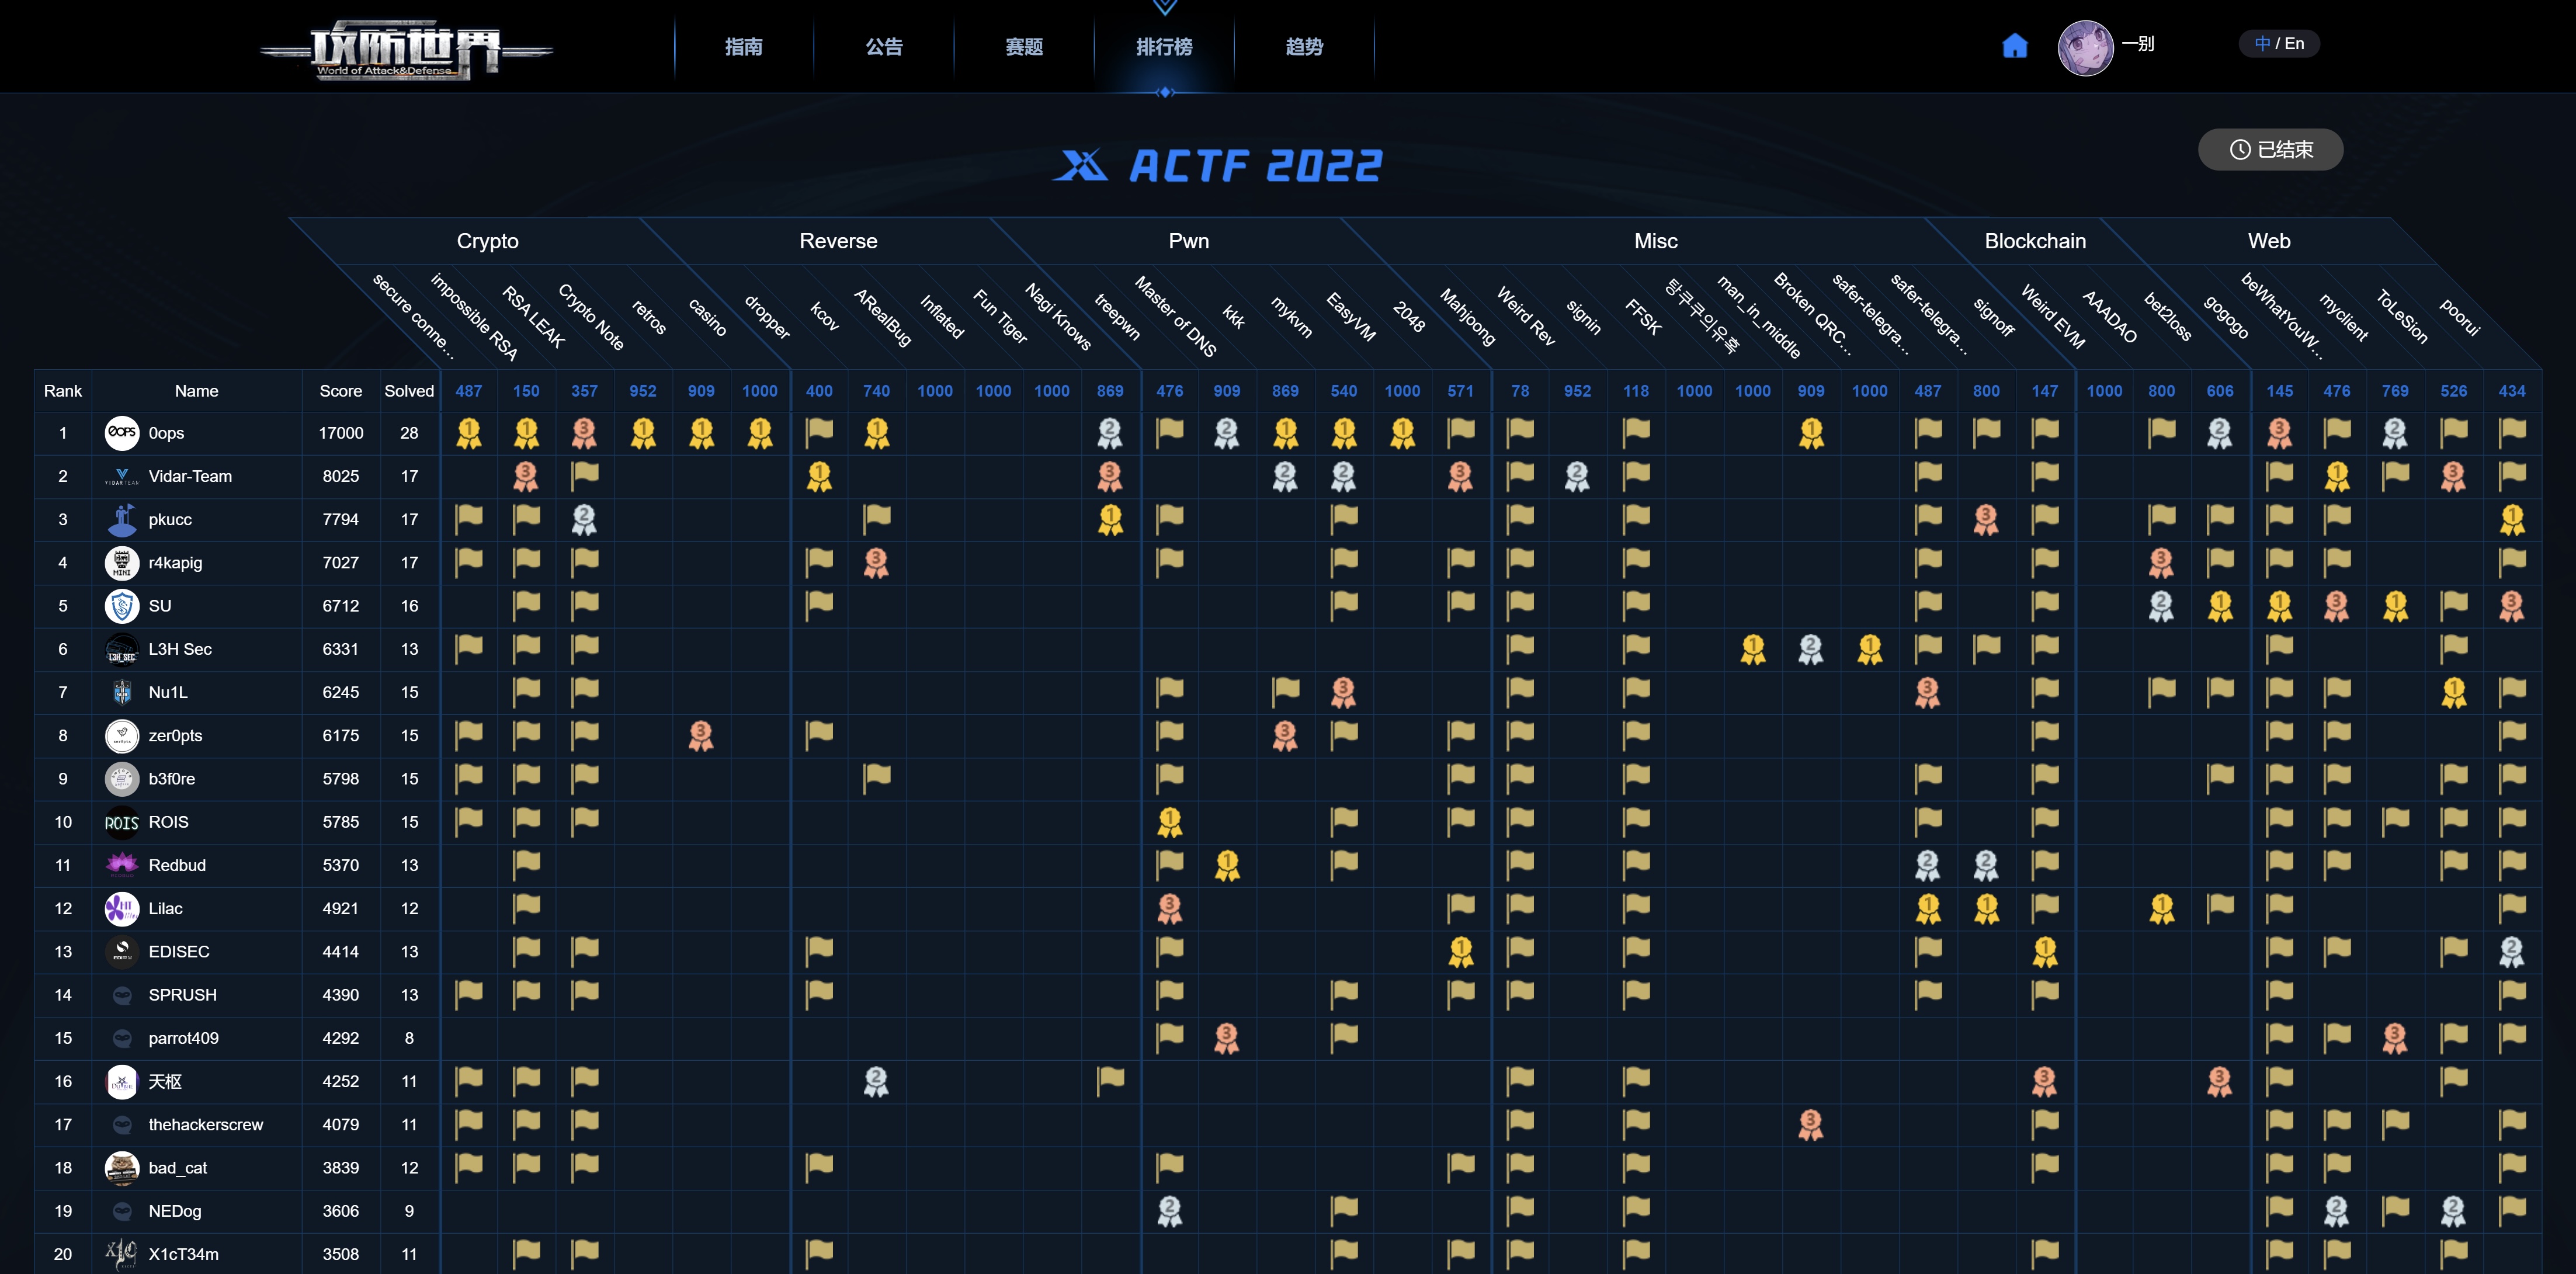Click the 0ops team logo
This screenshot has height=1274, width=2576.
[x=121, y=433]
